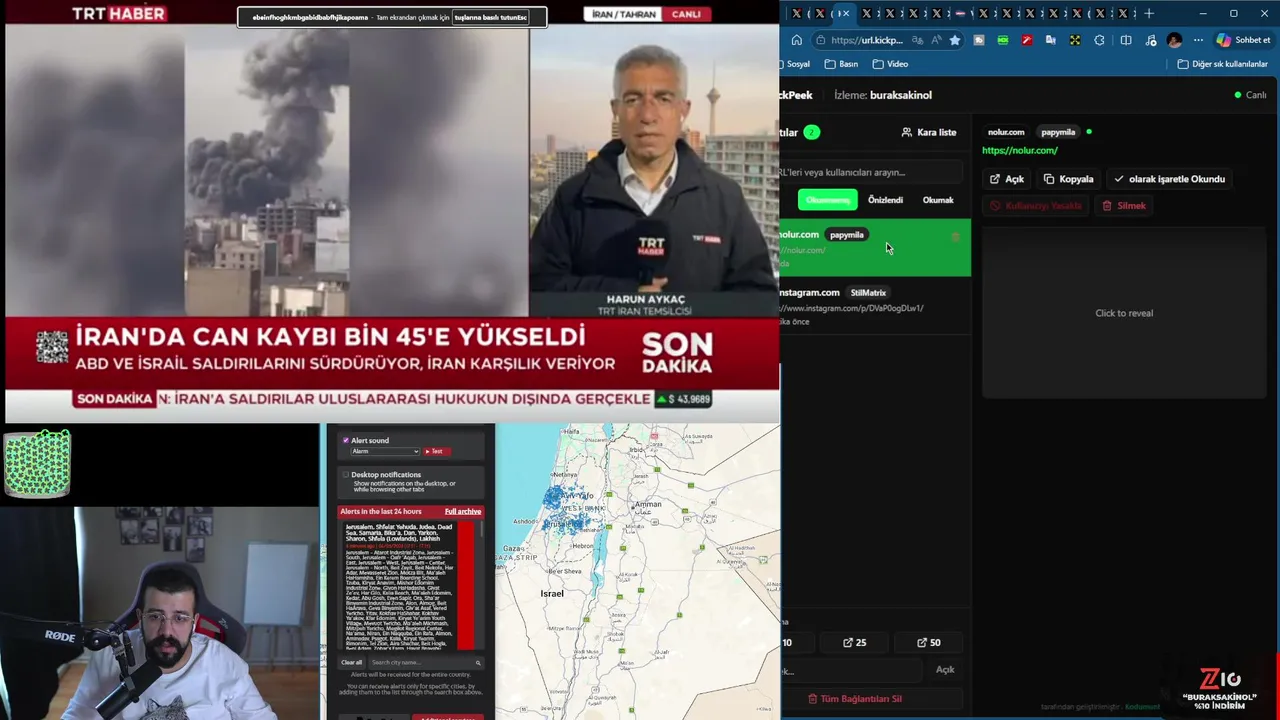The height and width of the screenshot is (720, 1280).
Task: Open the Sosyal bookmarks folder
Action: coord(796,64)
